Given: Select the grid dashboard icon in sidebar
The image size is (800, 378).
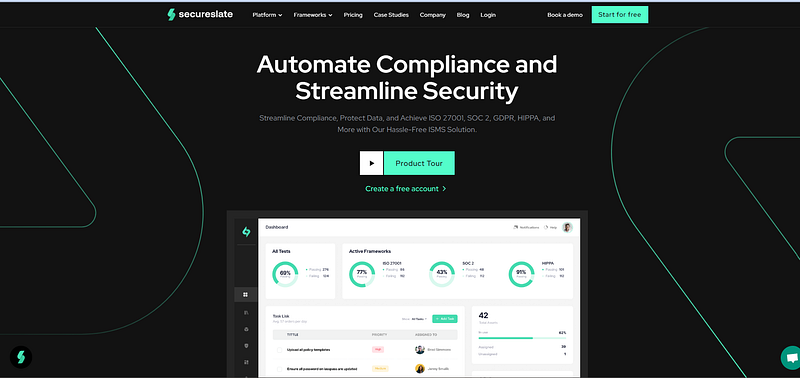Looking at the screenshot, I should (x=245, y=294).
